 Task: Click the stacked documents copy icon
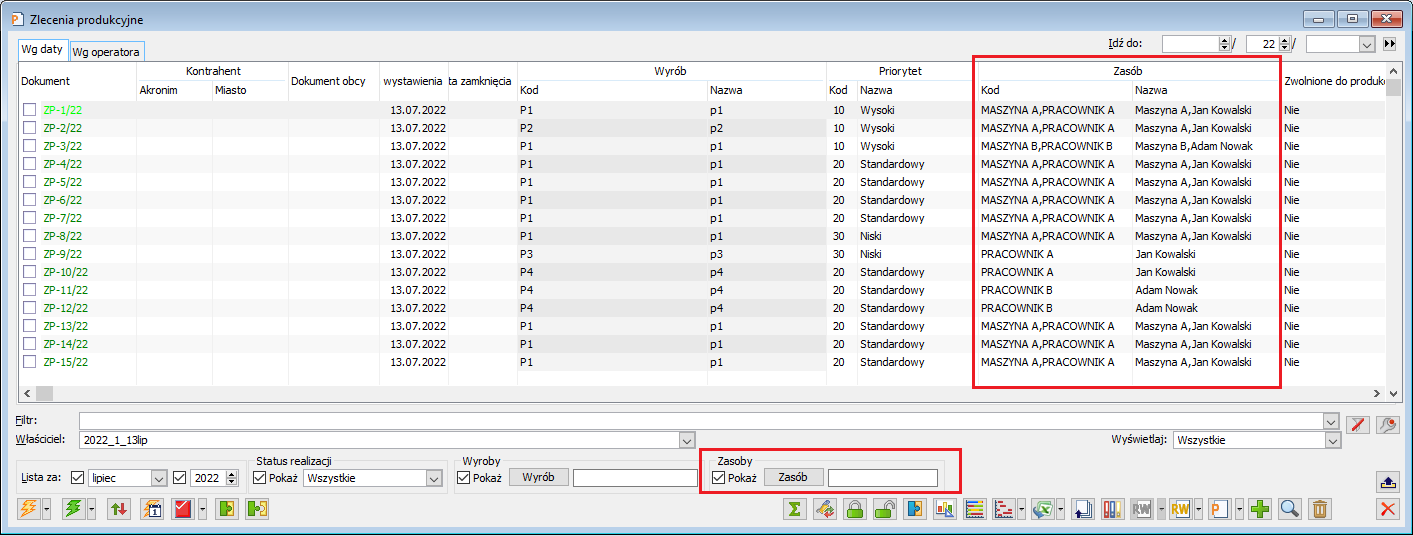coord(1081,509)
